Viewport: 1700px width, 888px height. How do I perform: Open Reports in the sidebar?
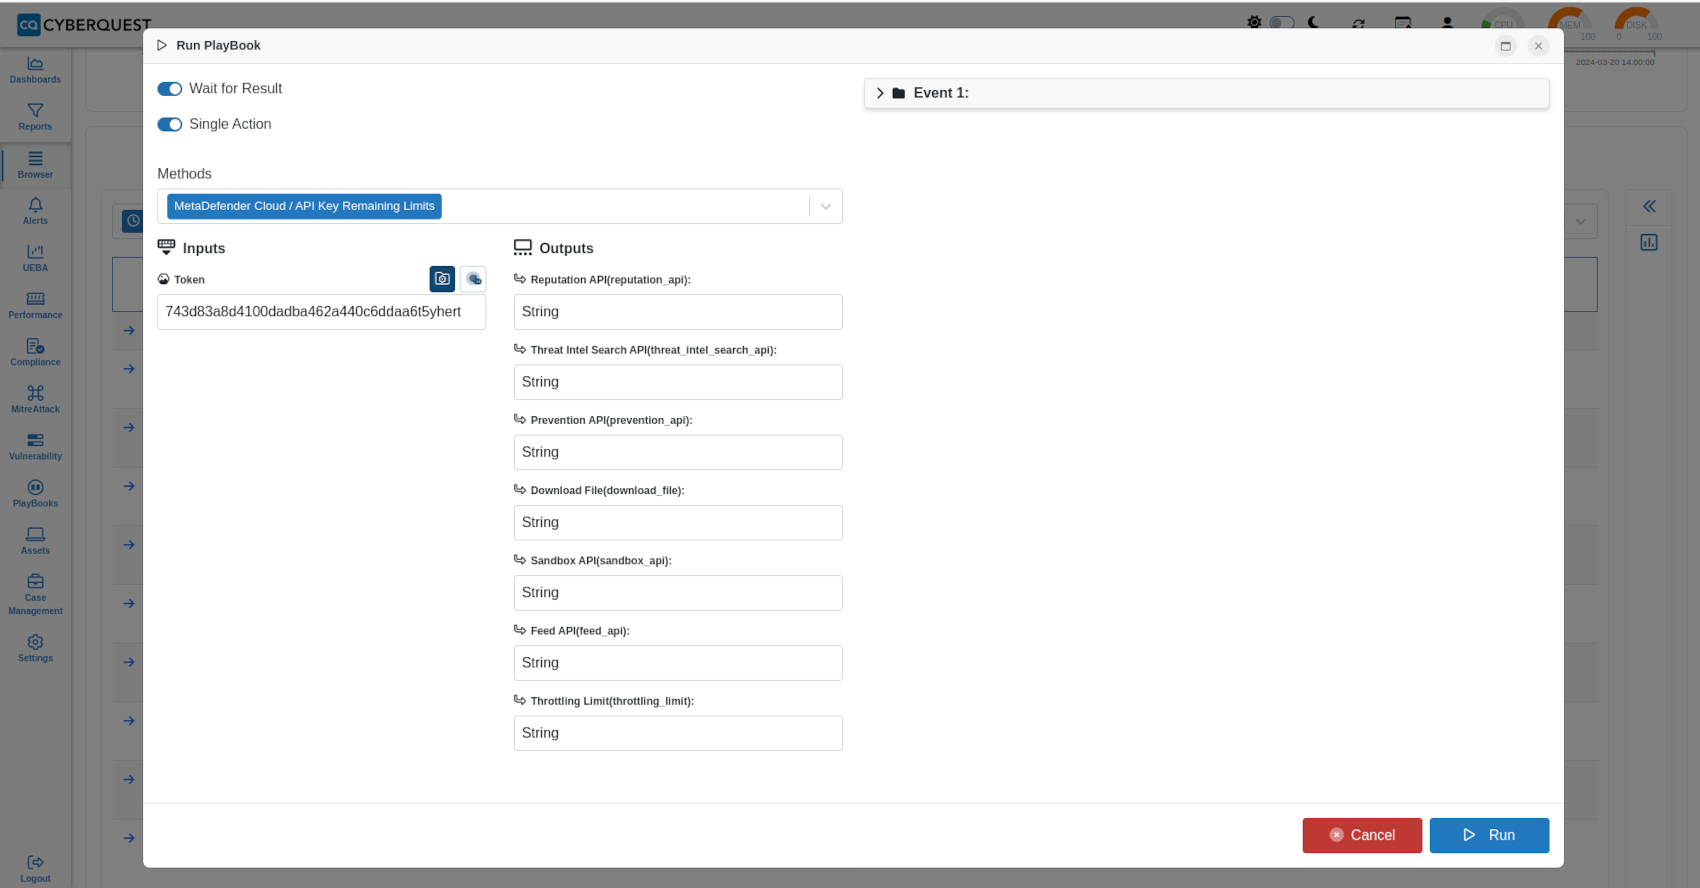point(35,117)
